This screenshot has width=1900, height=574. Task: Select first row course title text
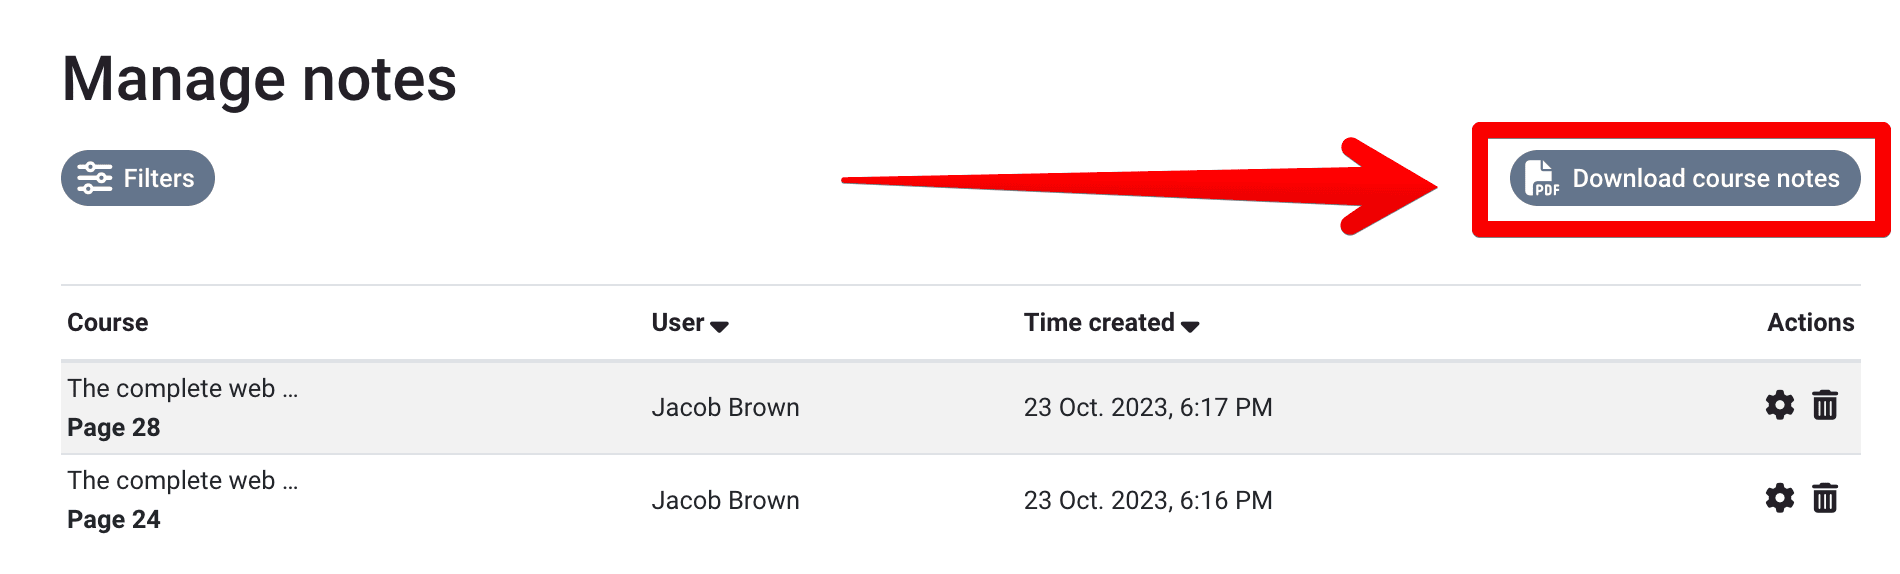(182, 388)
